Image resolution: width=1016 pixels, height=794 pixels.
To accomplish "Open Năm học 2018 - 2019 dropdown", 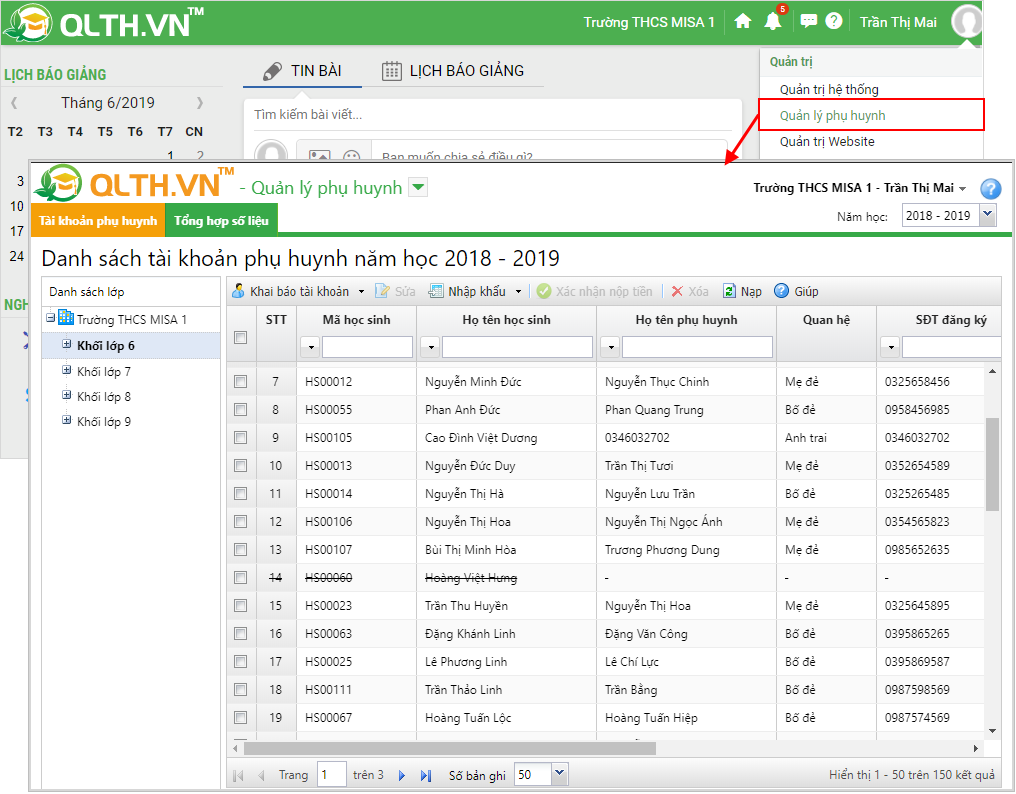I will pyautogui.click(x=987, y=215).
